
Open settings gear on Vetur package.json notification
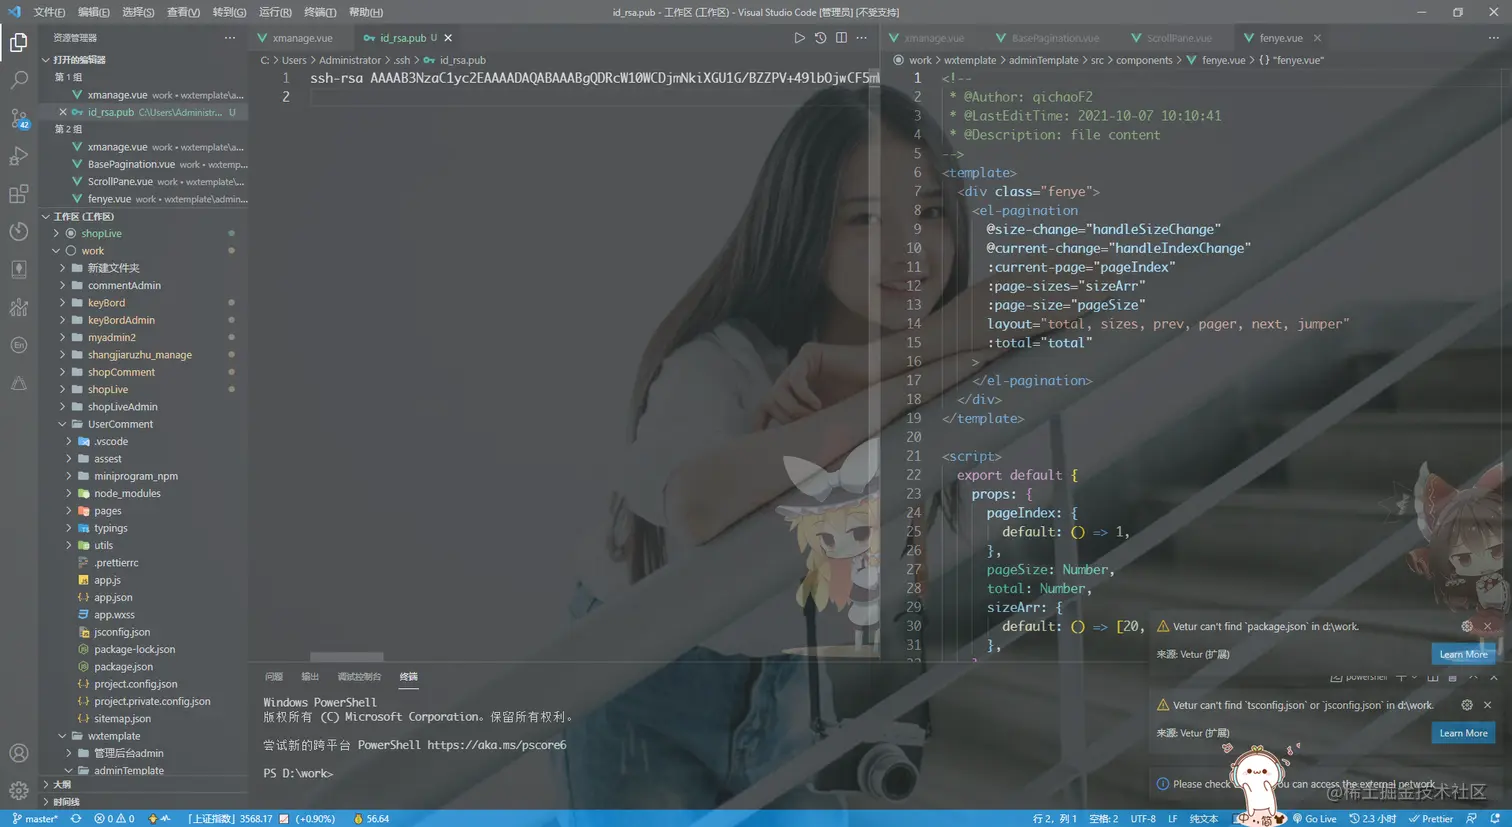point(1467,626)
